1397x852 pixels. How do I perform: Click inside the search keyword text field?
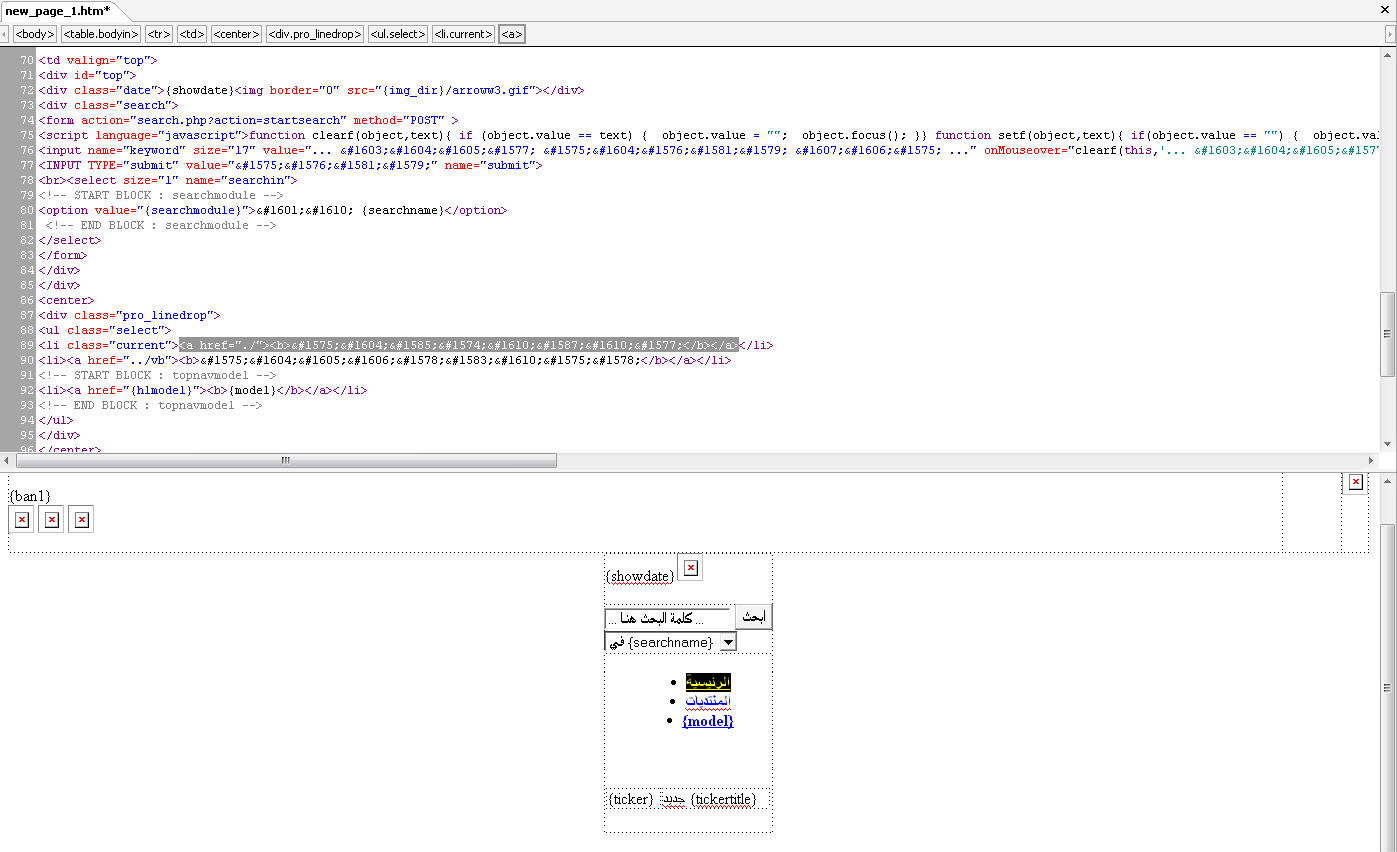[669, 619]
